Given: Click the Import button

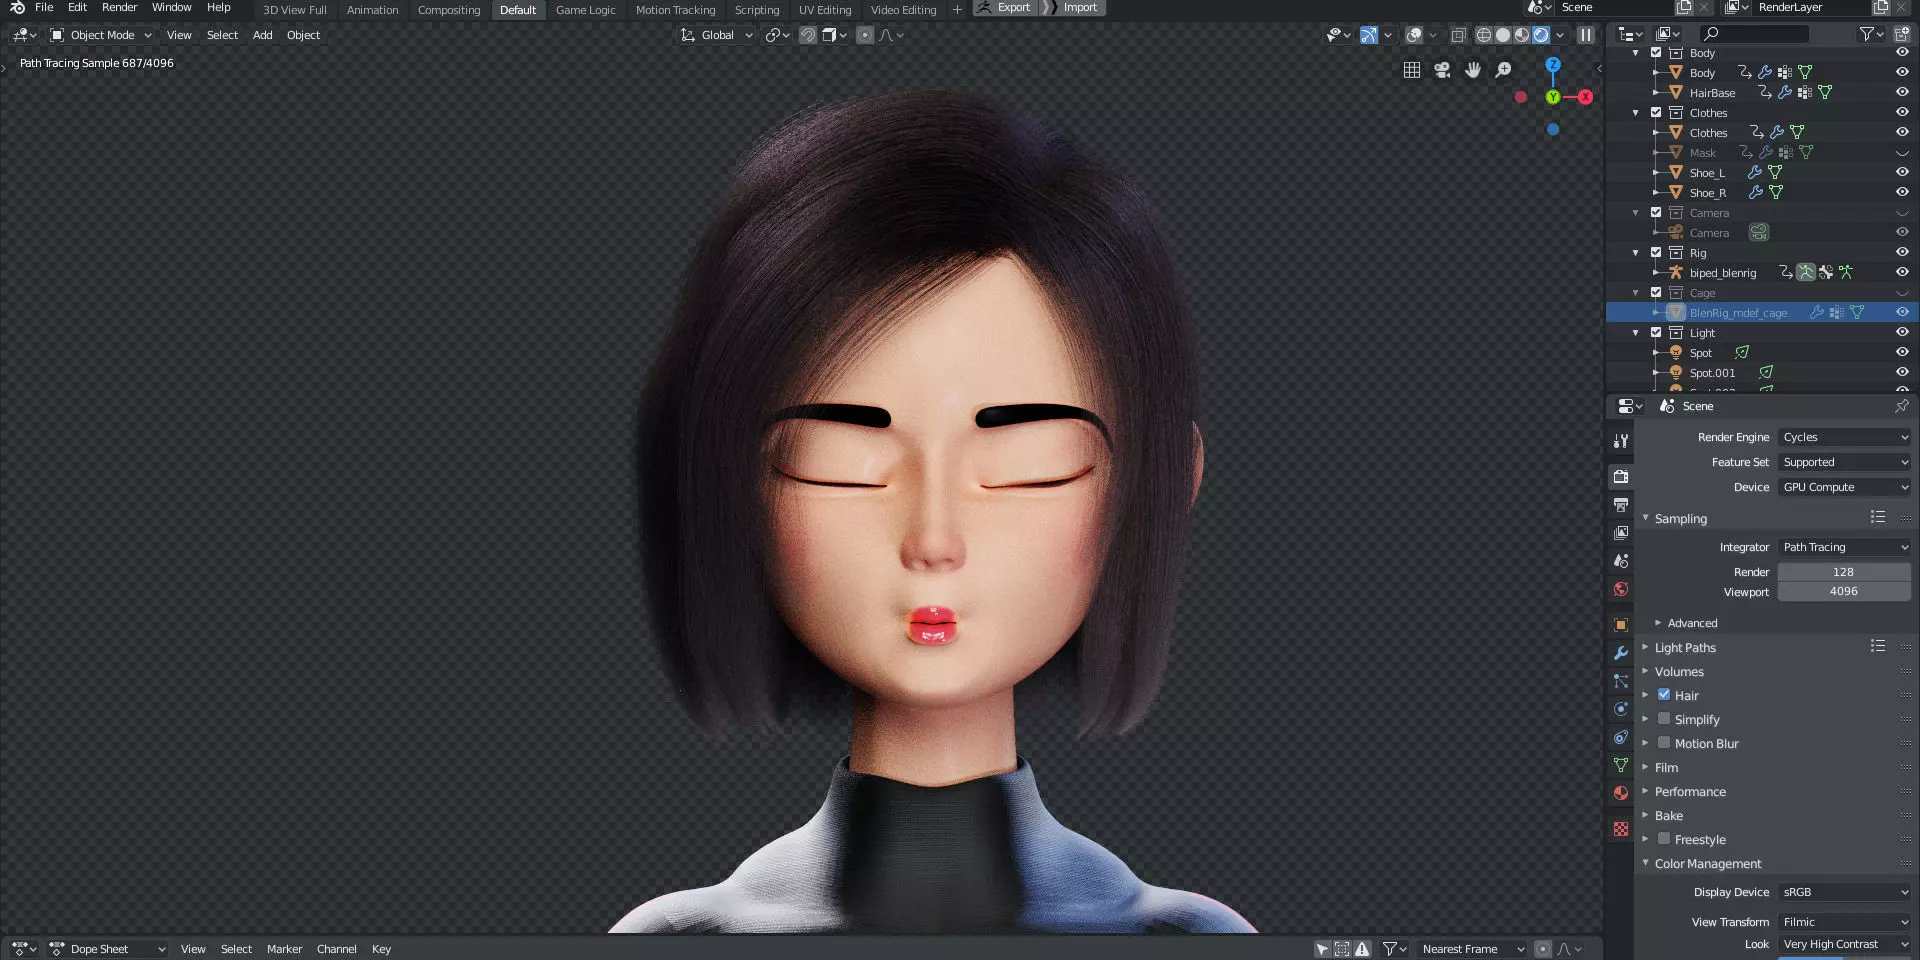Looking at the screenshot, I should coord(1073,7).
